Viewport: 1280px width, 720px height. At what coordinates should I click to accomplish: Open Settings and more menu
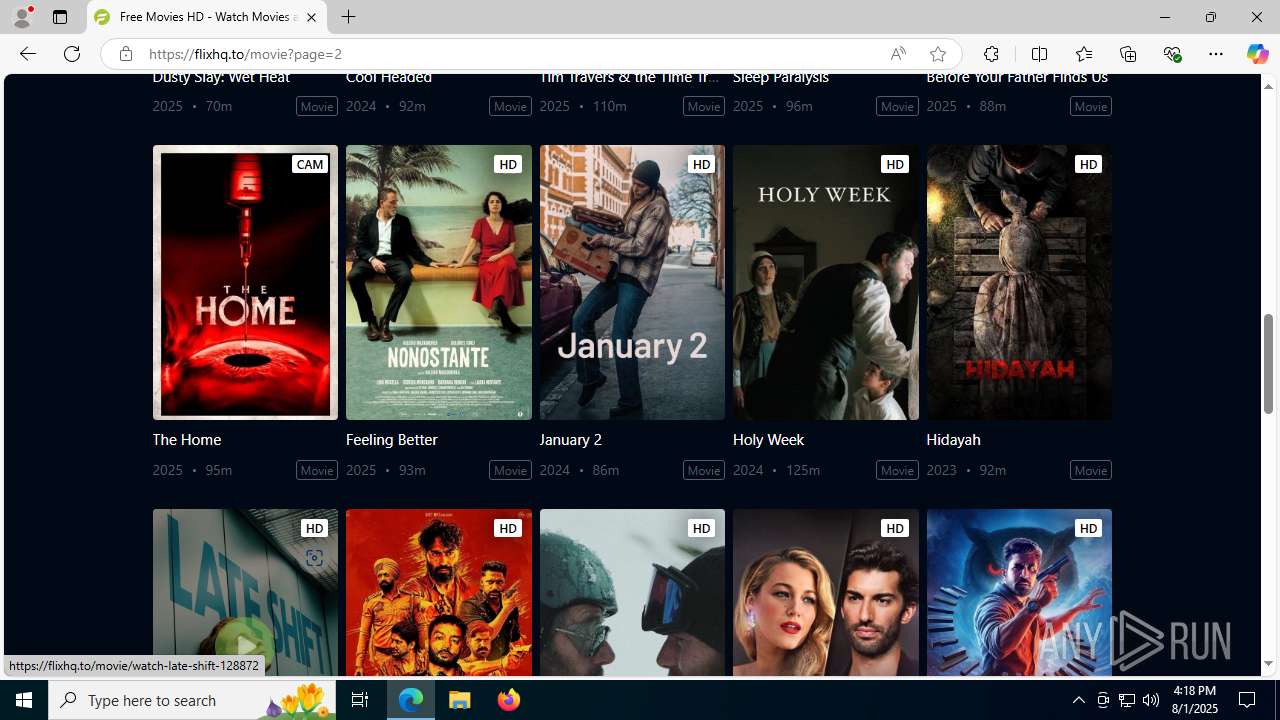[1216, 54]
